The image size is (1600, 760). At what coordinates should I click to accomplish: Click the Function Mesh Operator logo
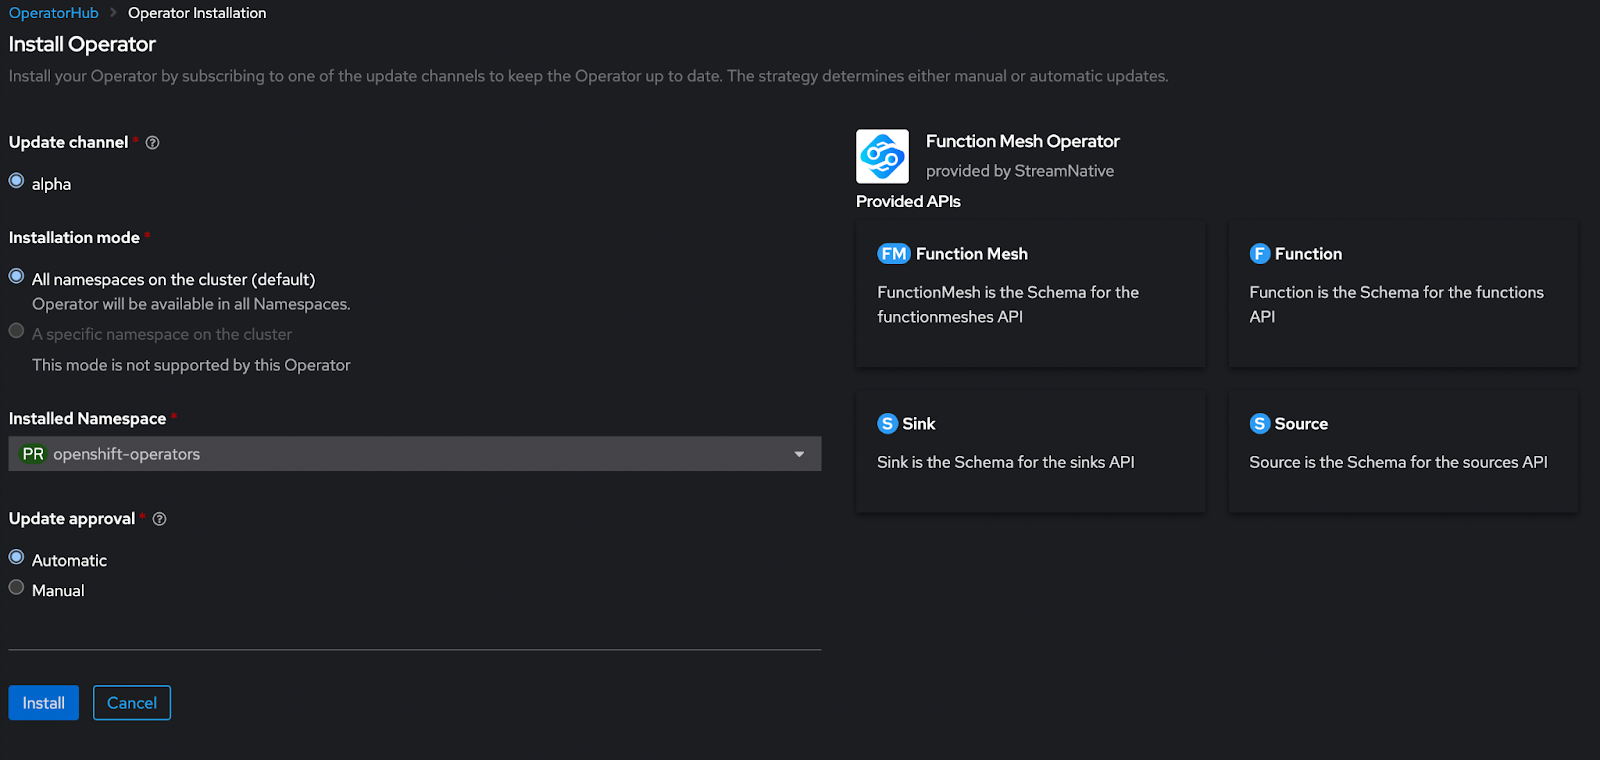[882, 156]
